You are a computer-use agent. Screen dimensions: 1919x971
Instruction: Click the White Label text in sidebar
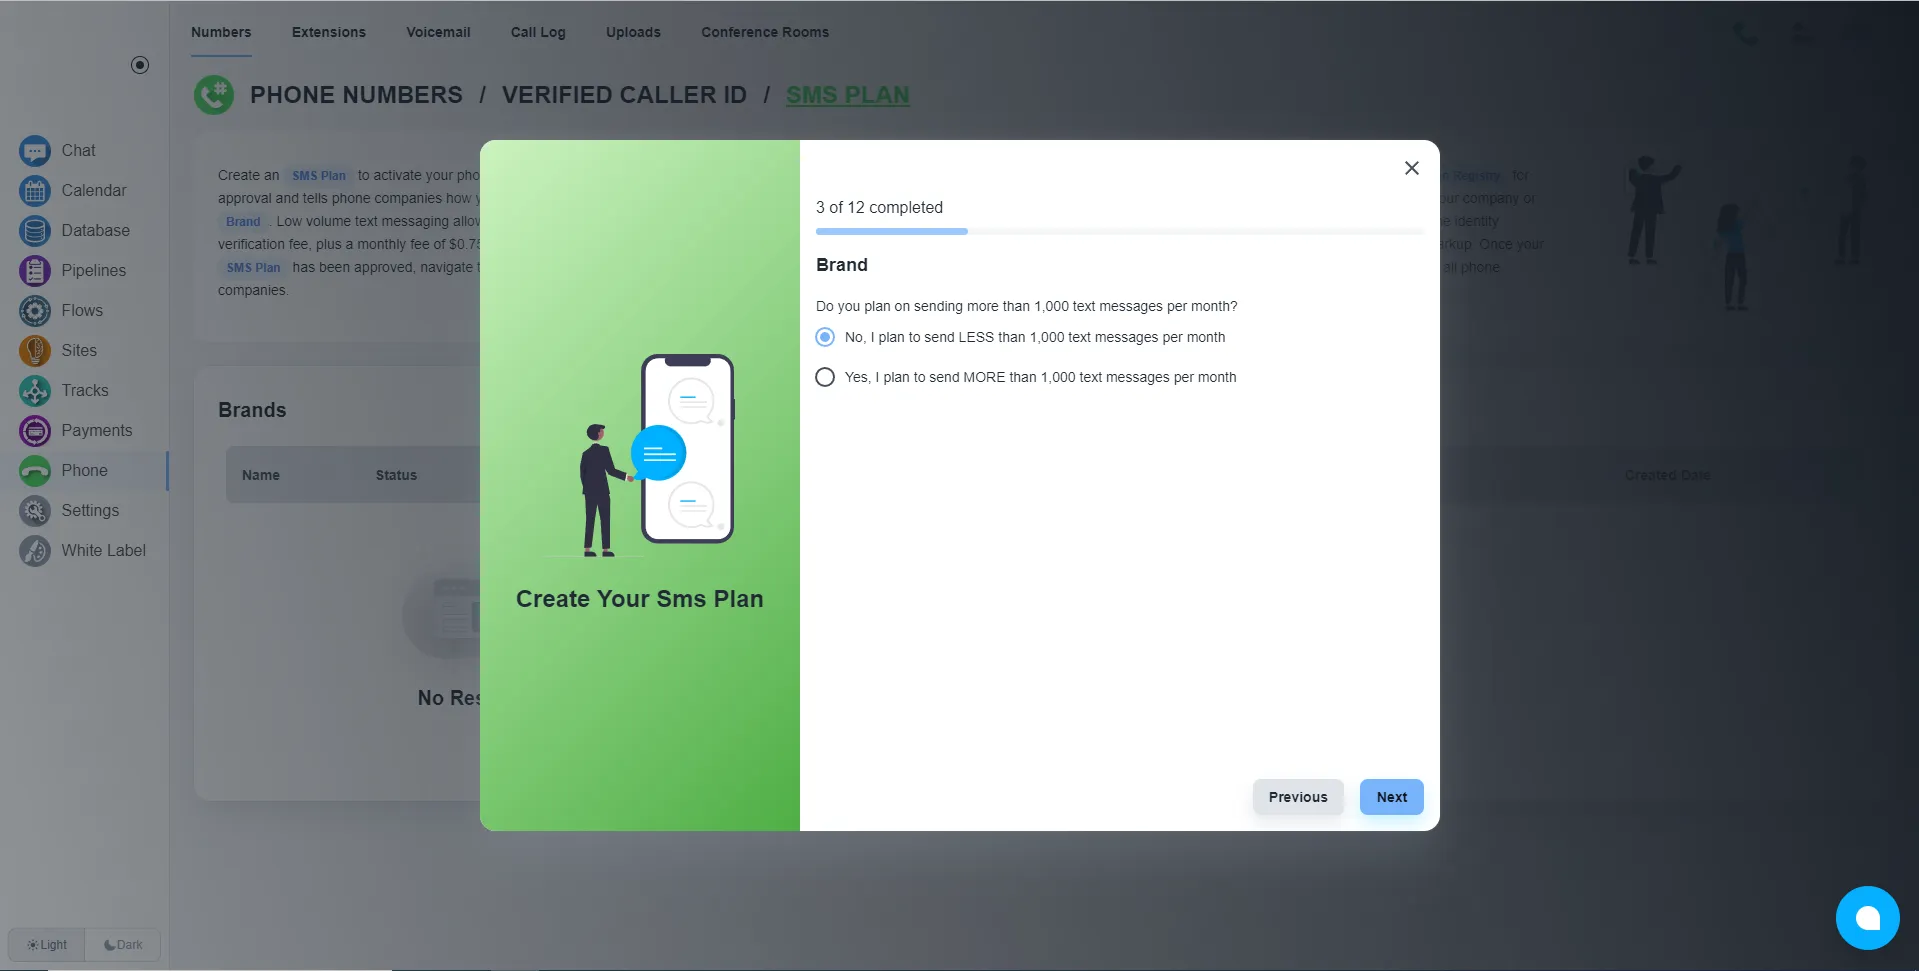tap(103, 551)
